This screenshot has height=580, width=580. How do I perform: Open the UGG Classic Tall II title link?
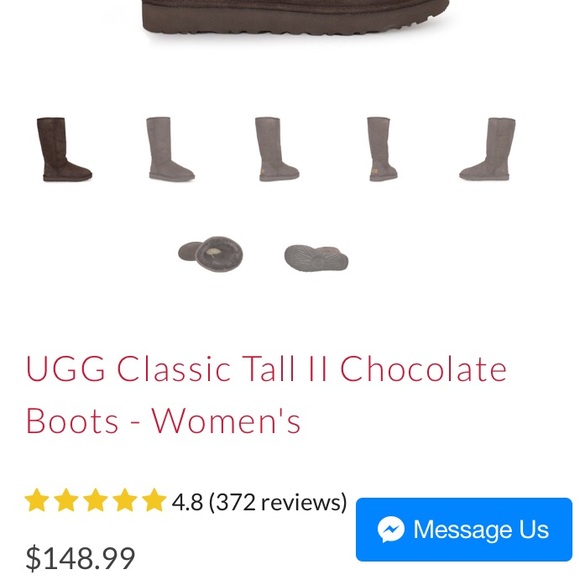point(266,394)
